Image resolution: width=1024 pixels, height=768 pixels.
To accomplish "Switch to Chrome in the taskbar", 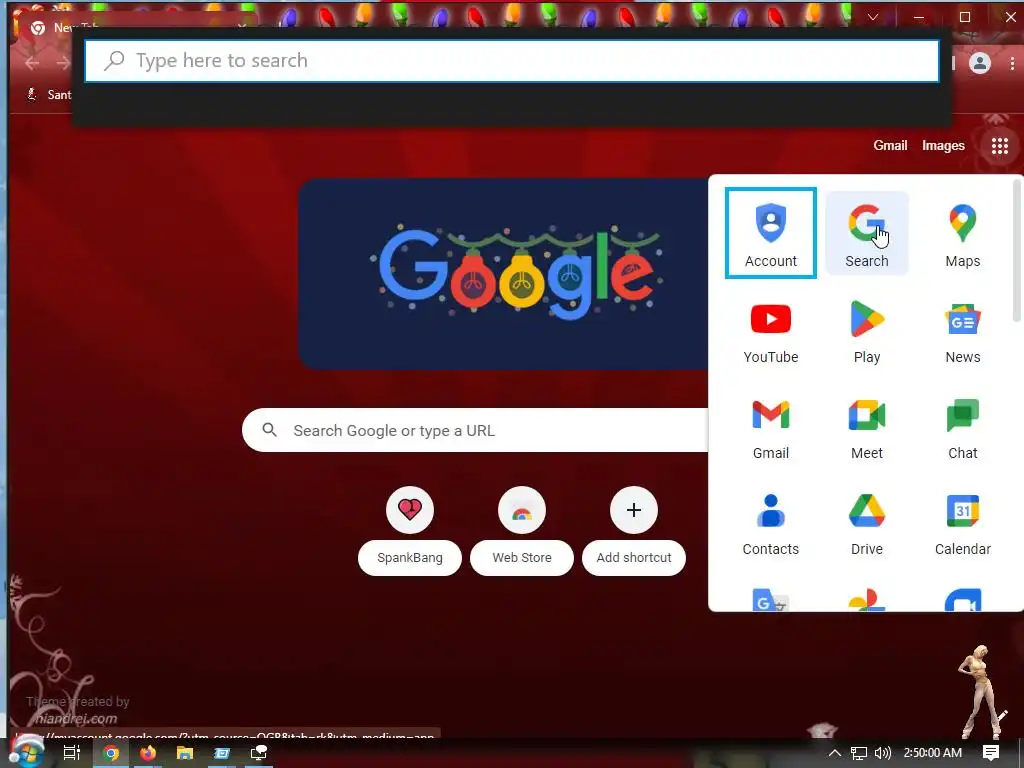I will (111, 753).
